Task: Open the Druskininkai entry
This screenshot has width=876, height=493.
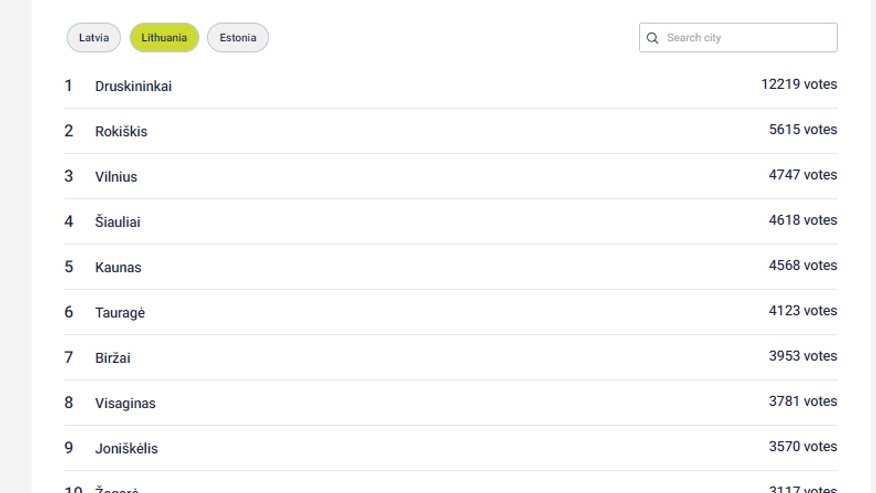Action: pos(133,86)
